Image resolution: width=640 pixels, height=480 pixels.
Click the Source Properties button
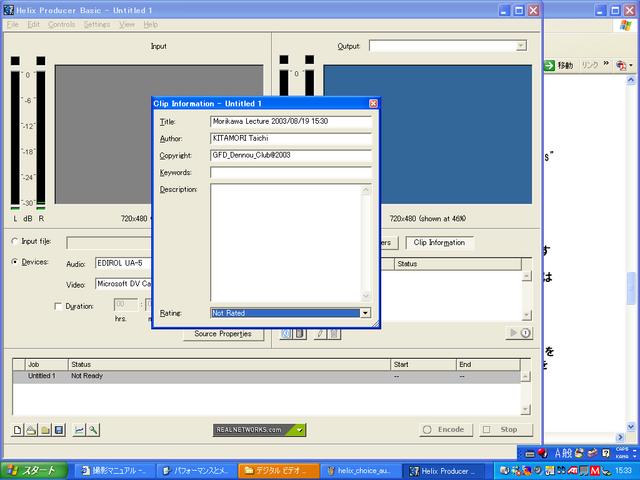pyautogui.click(x=223, y=334)
